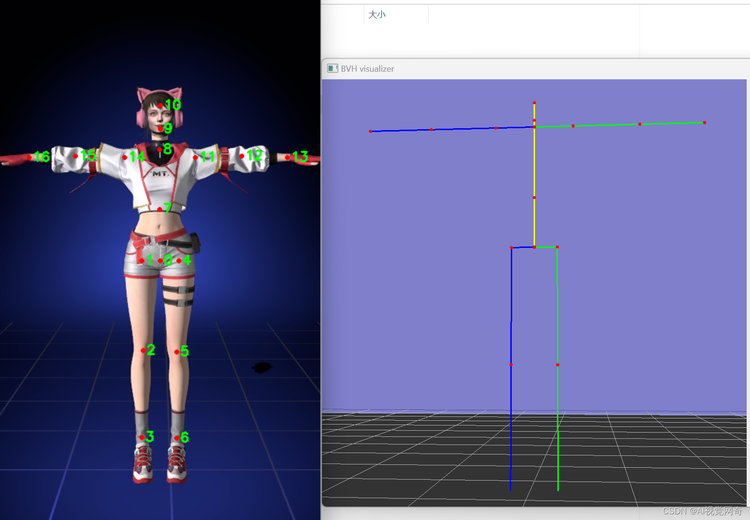This screenshot has width=750, height=520.
Task: Click the BVH visualizer window icon
Action: [332, 68]
